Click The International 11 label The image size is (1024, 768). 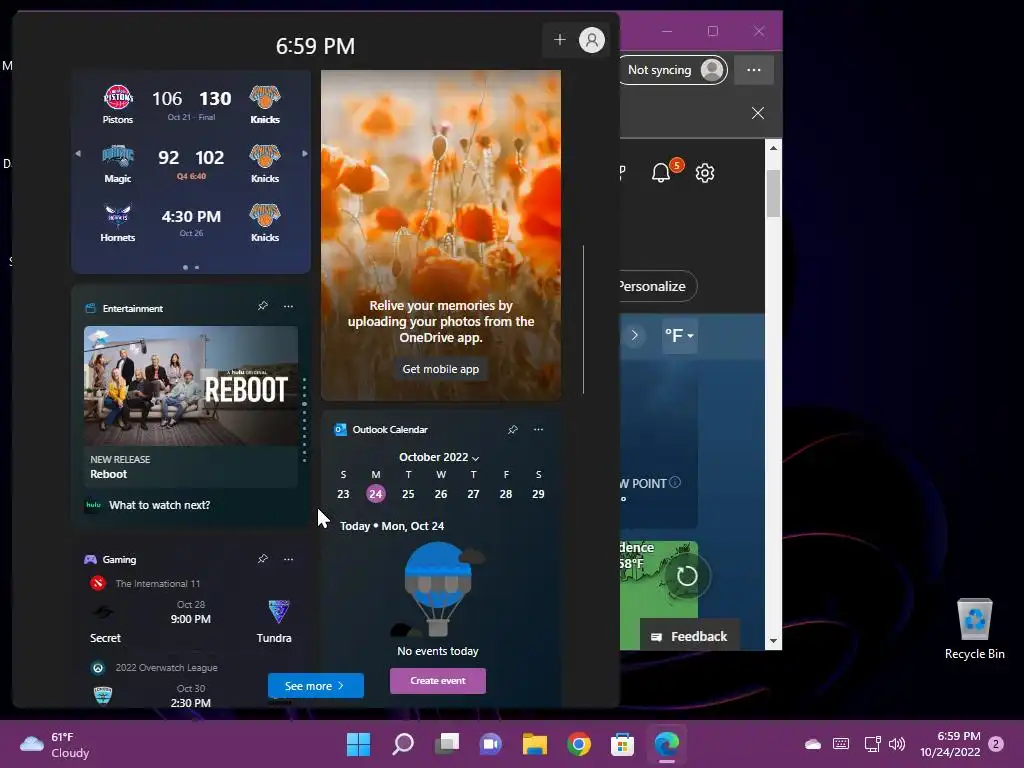(157, 583)
